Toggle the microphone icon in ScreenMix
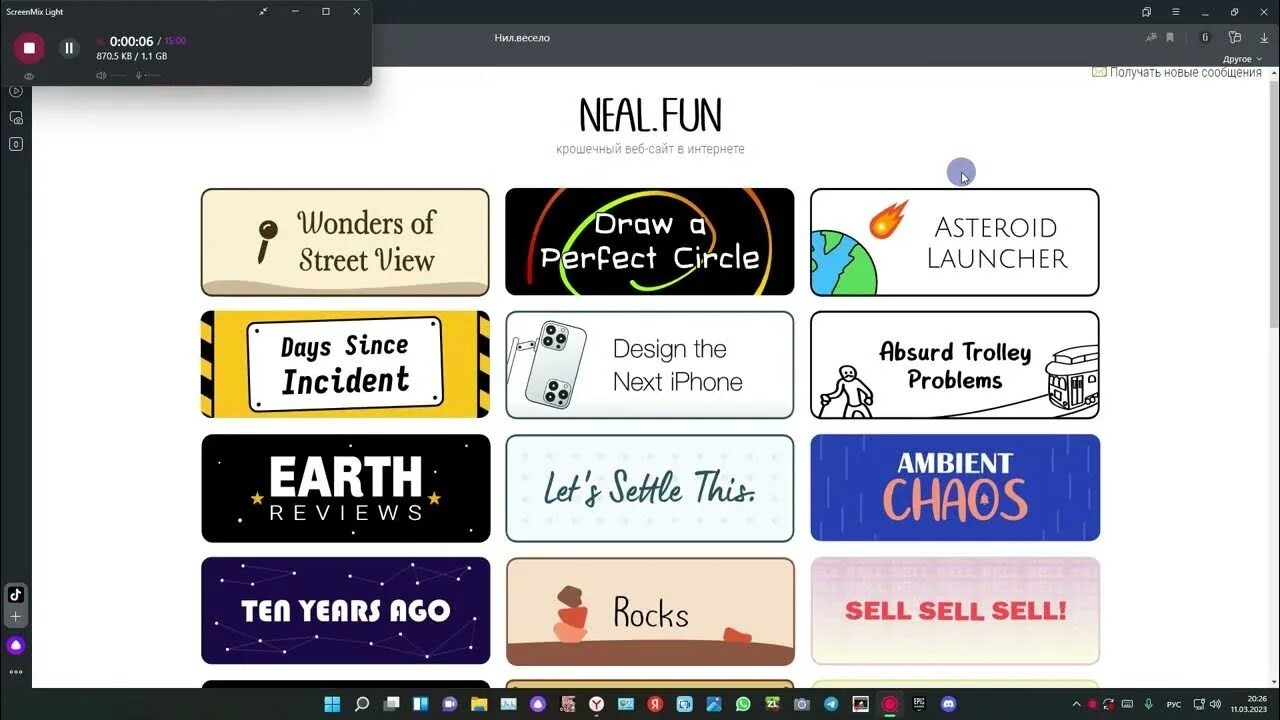The height and width of the screenshot is (720, 1280). tap(138, 75)
